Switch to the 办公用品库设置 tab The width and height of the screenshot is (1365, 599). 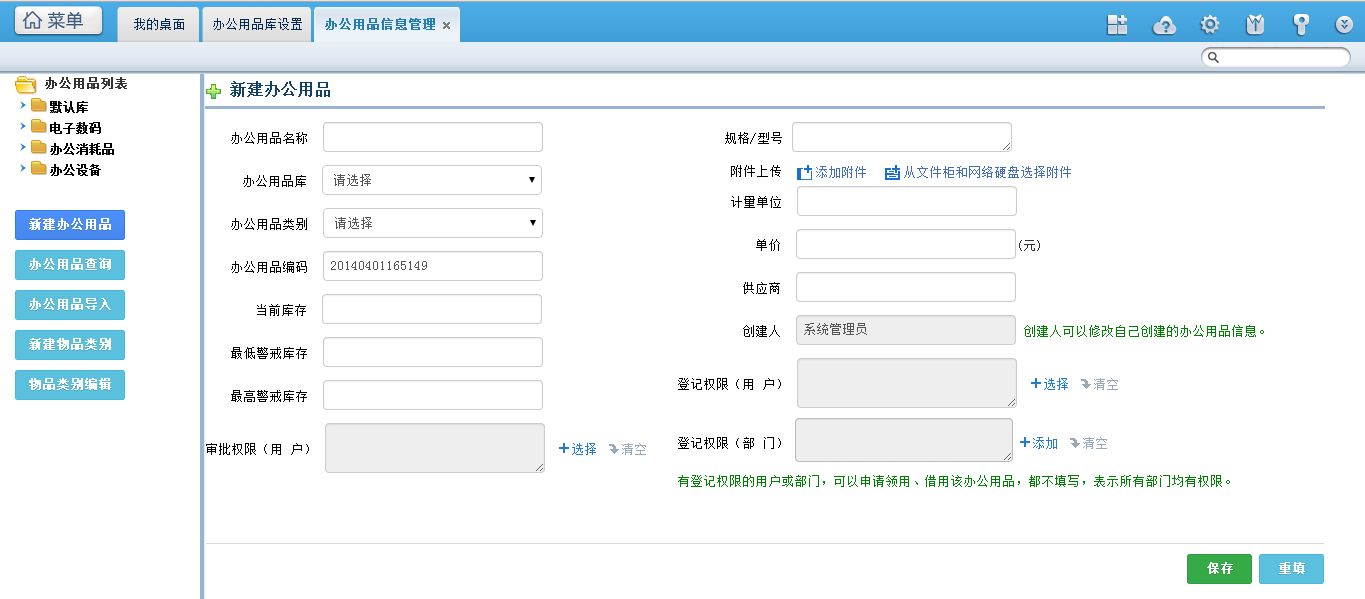tap(257, 25)
